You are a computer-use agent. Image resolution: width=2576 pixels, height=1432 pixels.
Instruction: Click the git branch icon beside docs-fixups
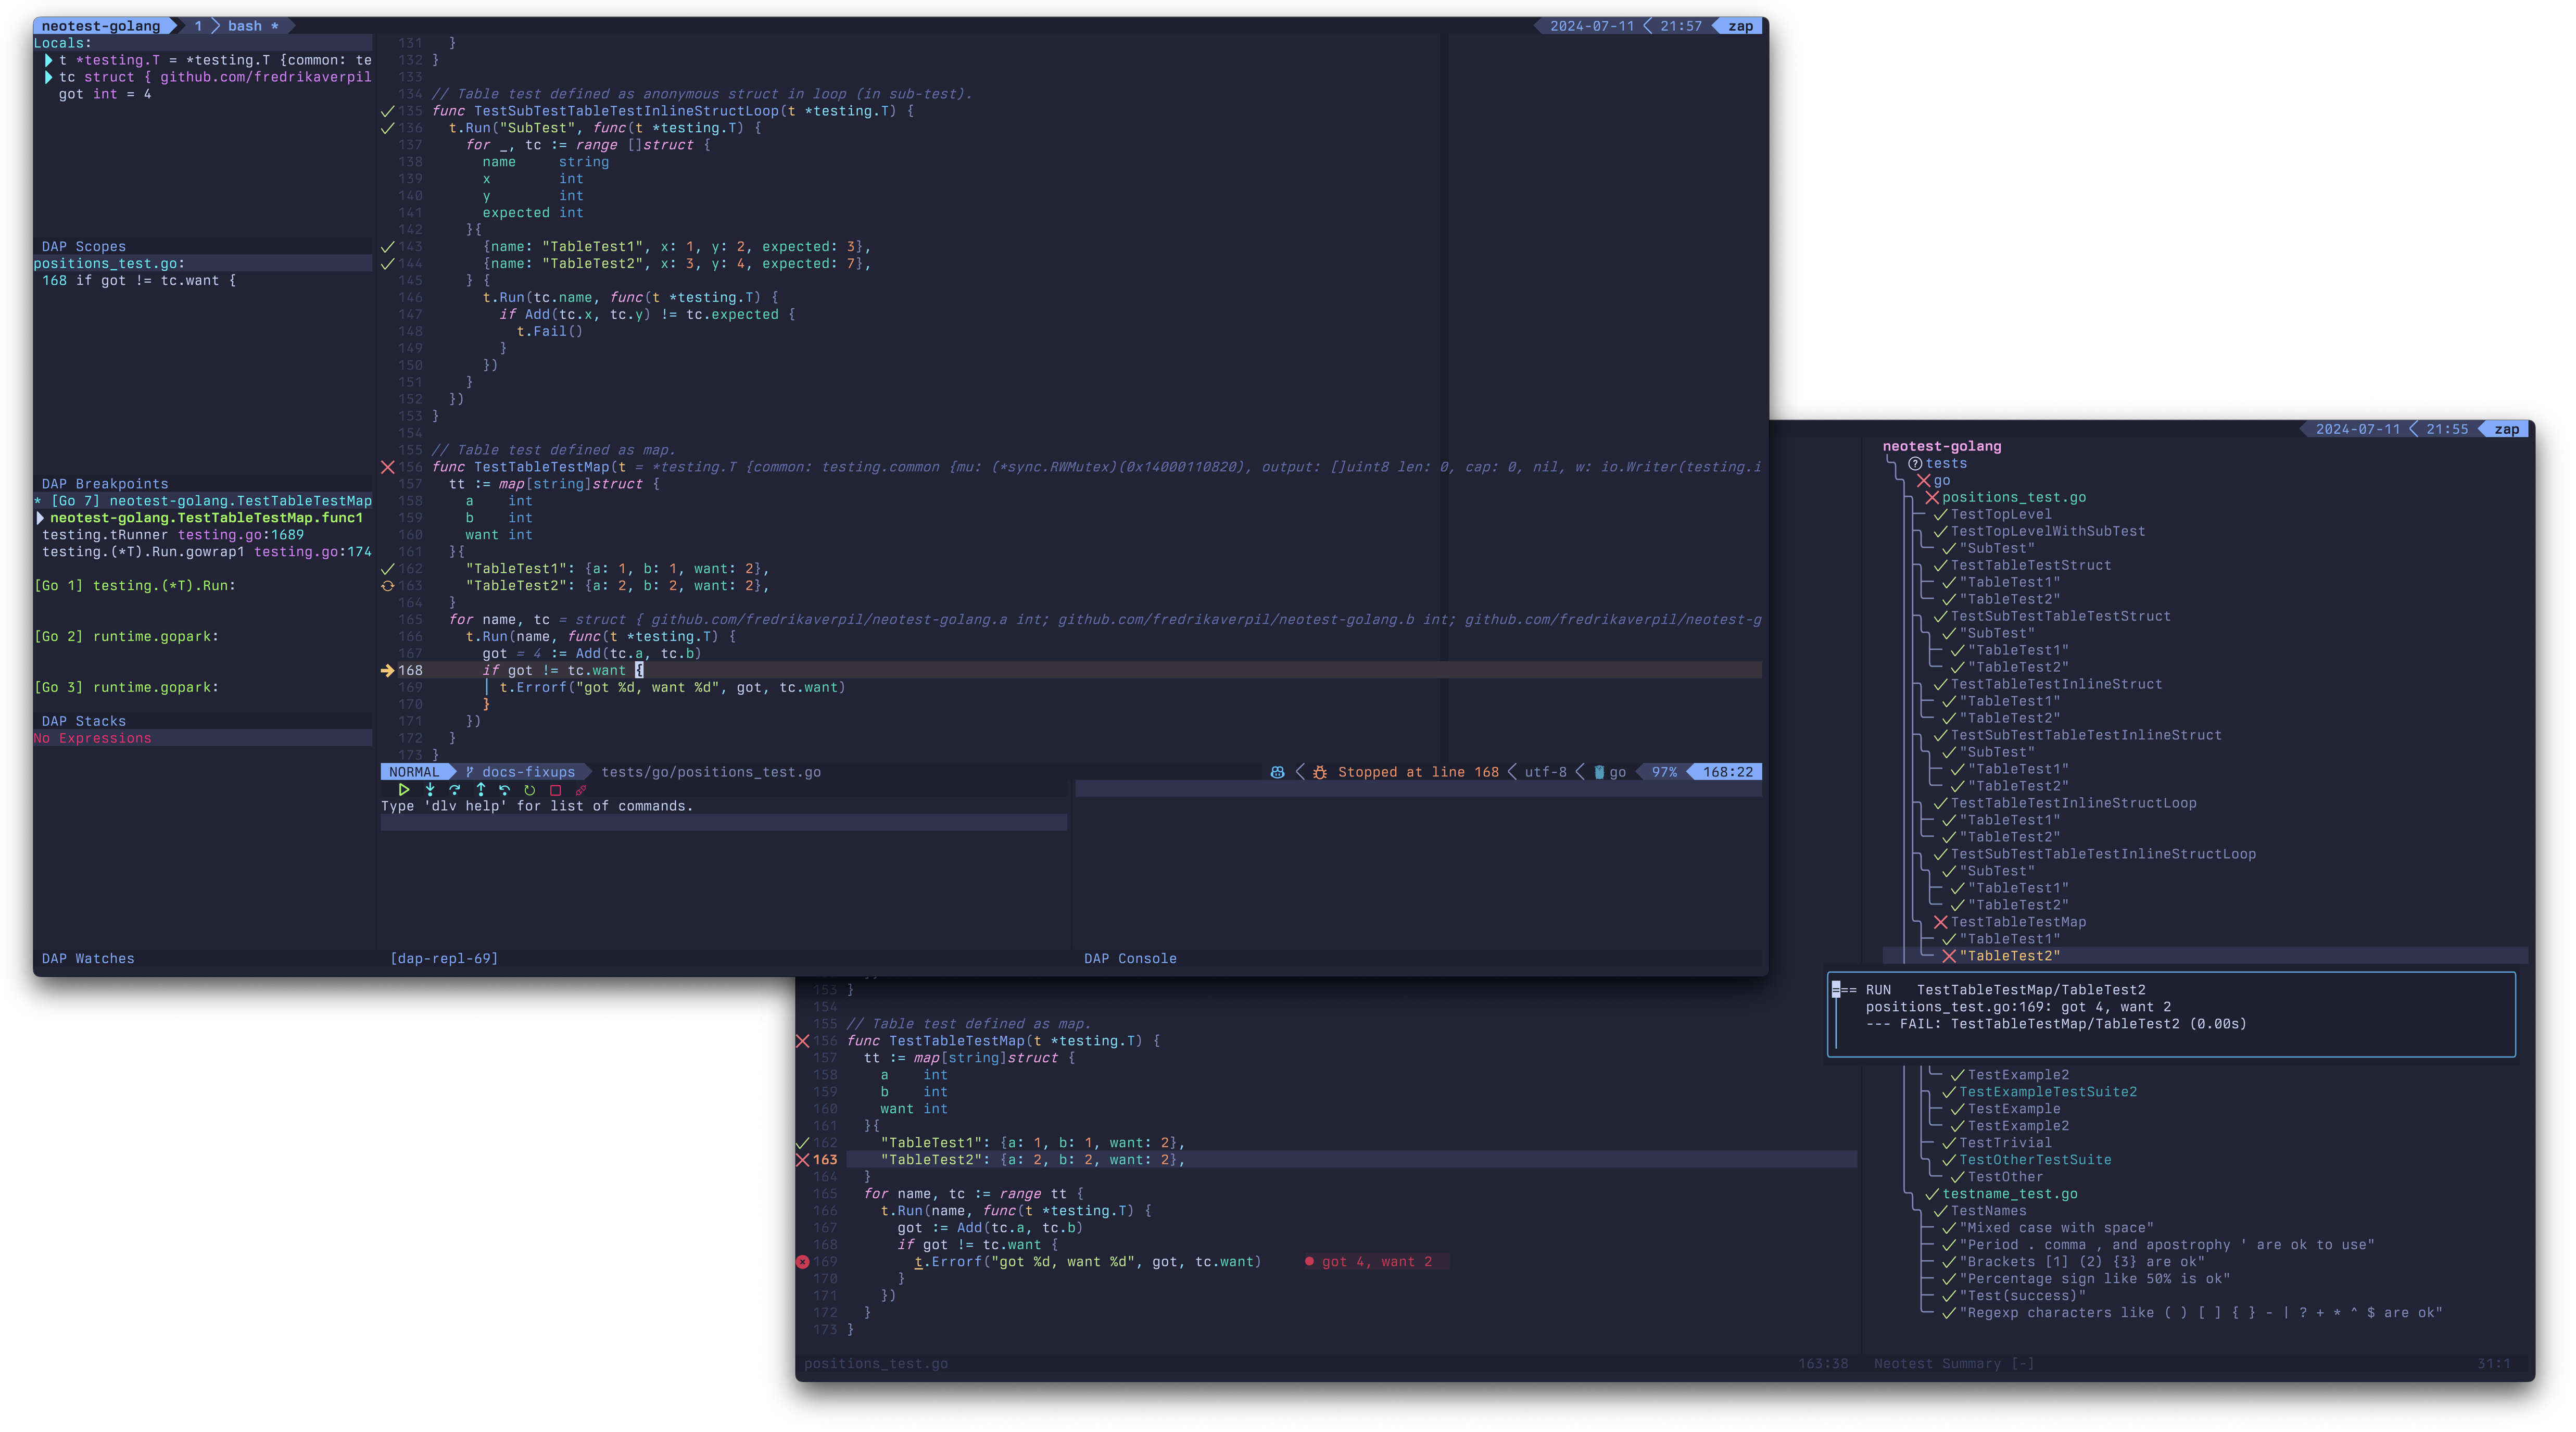pos(470,772)
